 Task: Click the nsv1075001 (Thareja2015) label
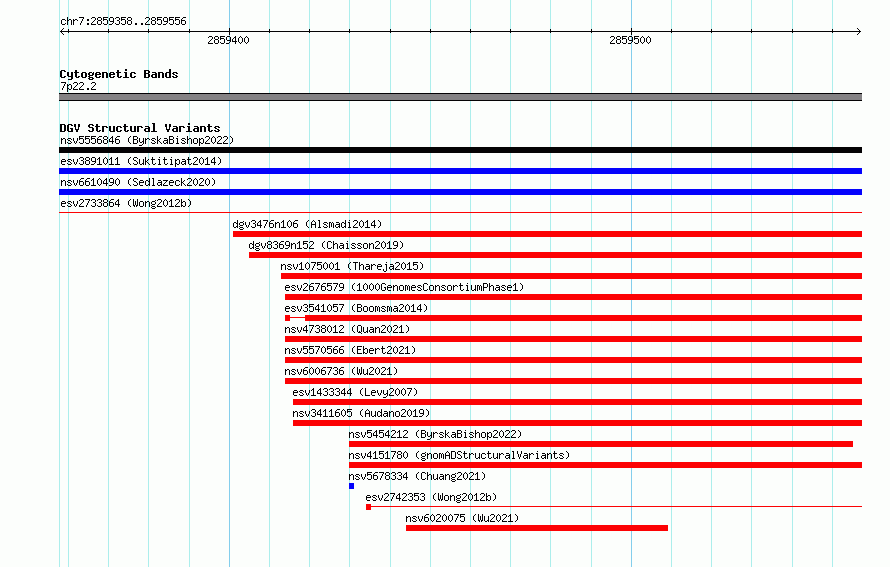352,266
